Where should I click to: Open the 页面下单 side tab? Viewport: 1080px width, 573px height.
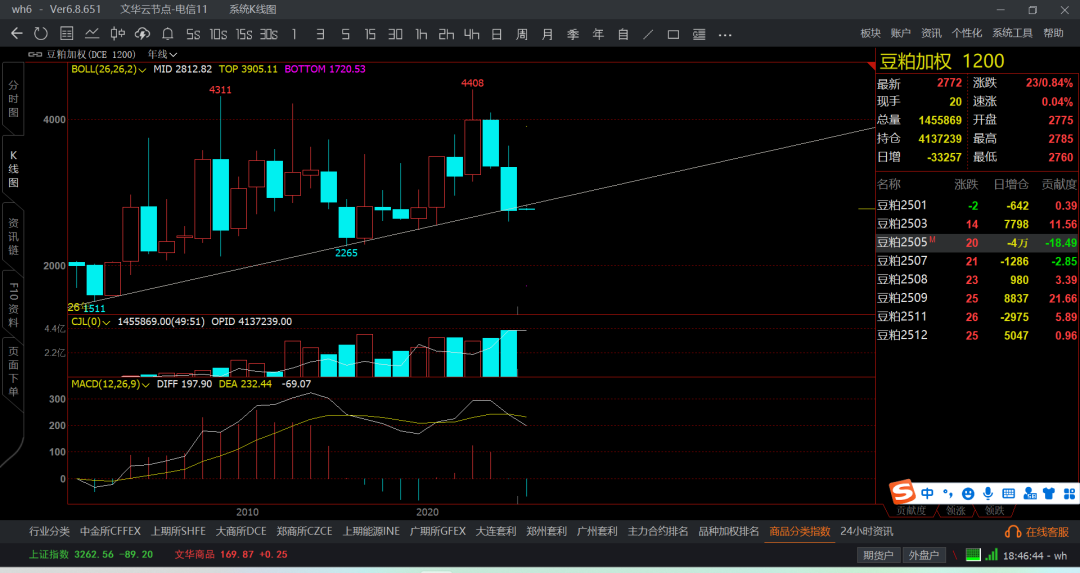tap(13, 372)
